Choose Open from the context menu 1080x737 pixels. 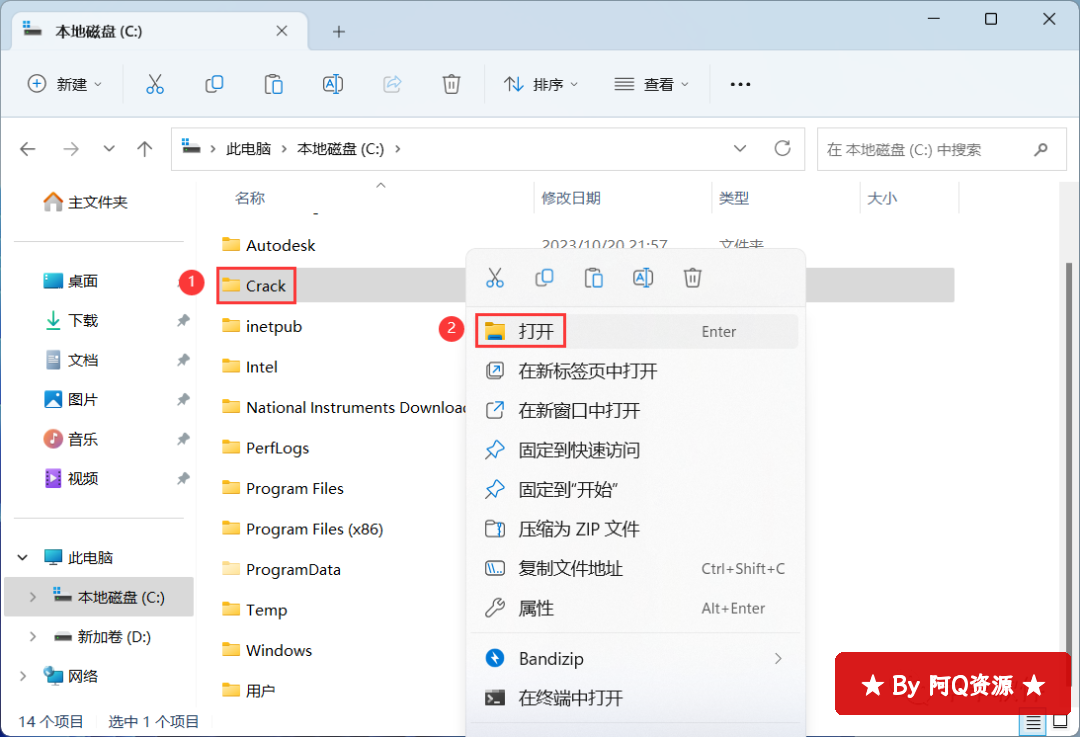[x=536, y=332]
